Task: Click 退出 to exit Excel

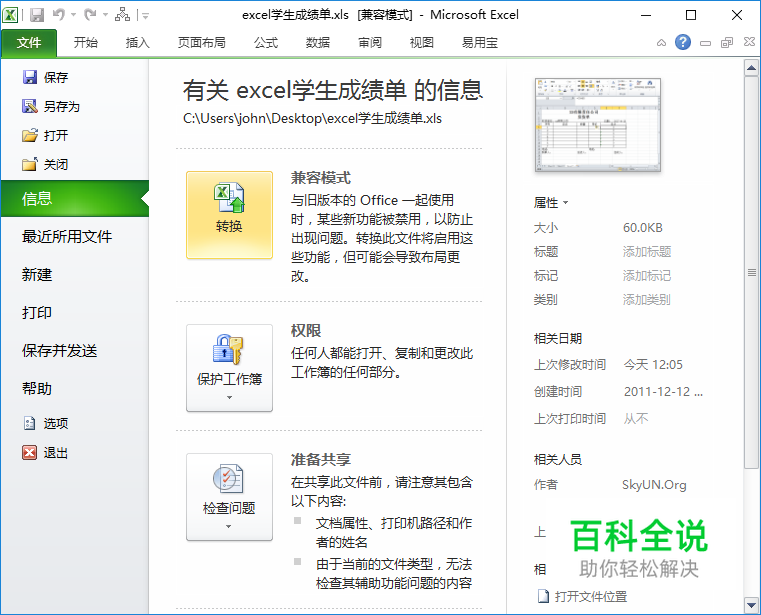Action: click(x=45, y=452)
